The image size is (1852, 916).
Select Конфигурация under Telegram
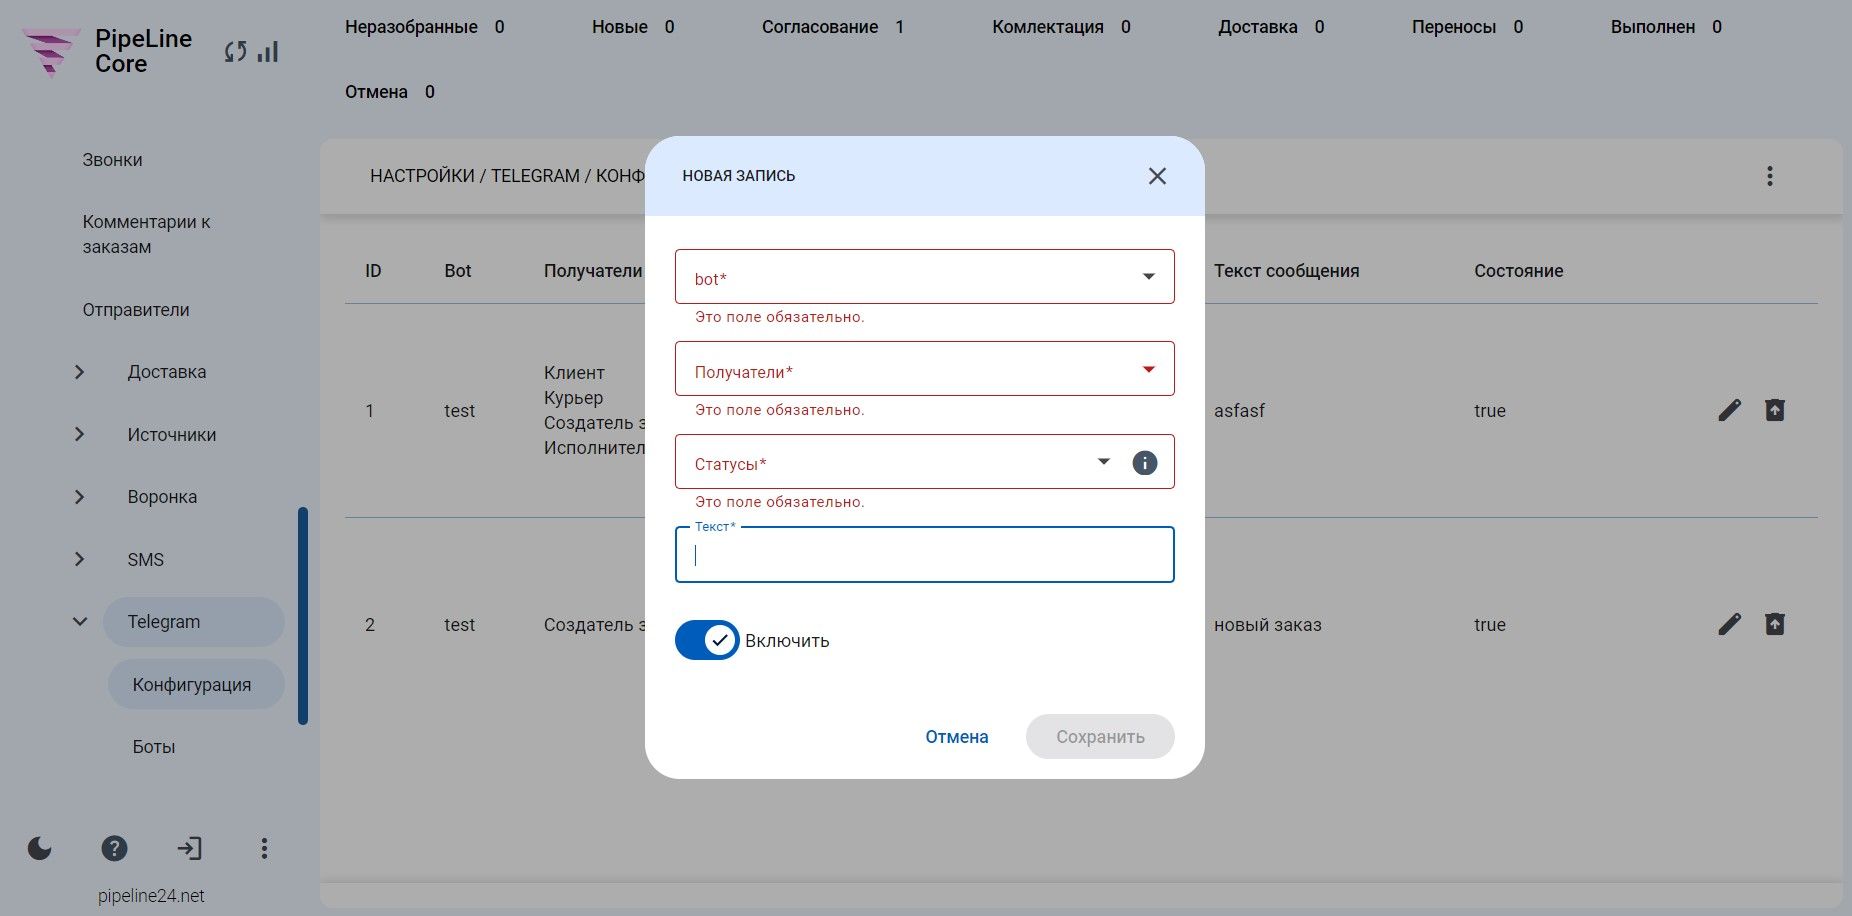195,684
